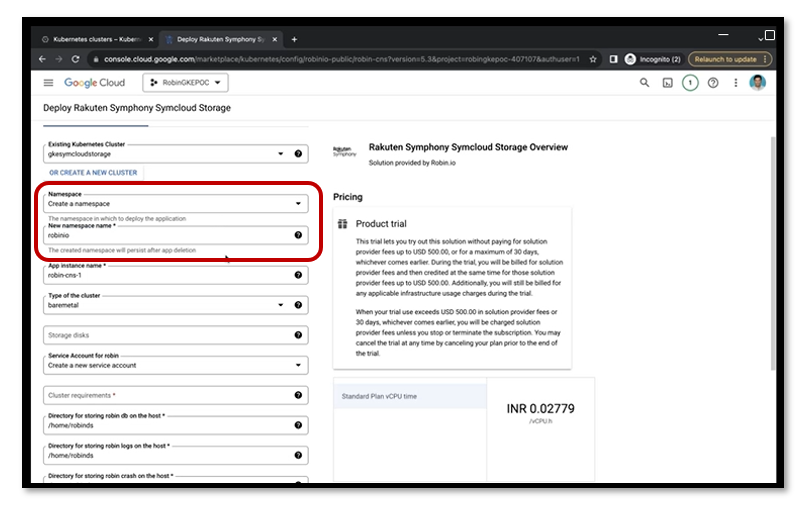The width and height of the screenshot is (805, 508).
Task: Click OR CREATE A NEW CLUSTER link
Action: click(x=93, y=173)
